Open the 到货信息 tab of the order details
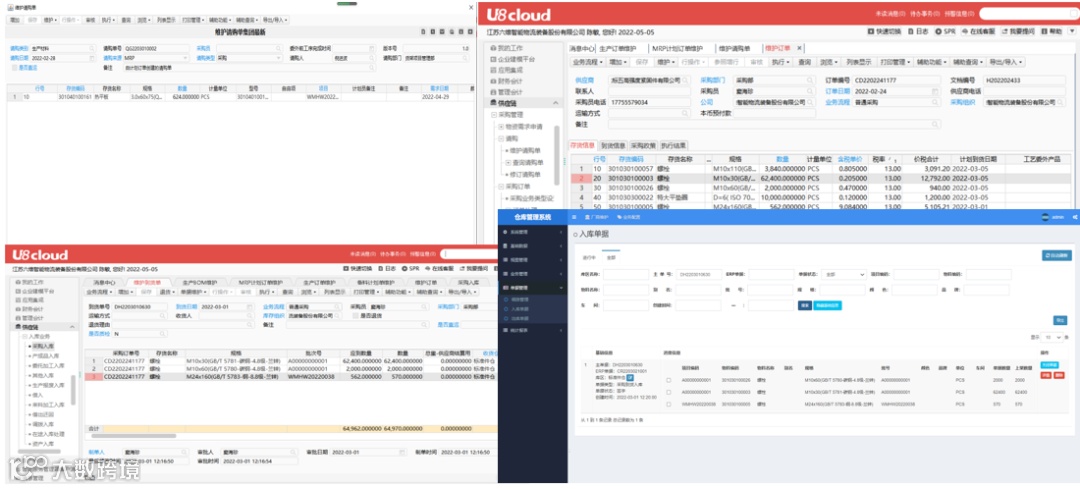Screen dimensions: 1080x489 tap(613, 145)
